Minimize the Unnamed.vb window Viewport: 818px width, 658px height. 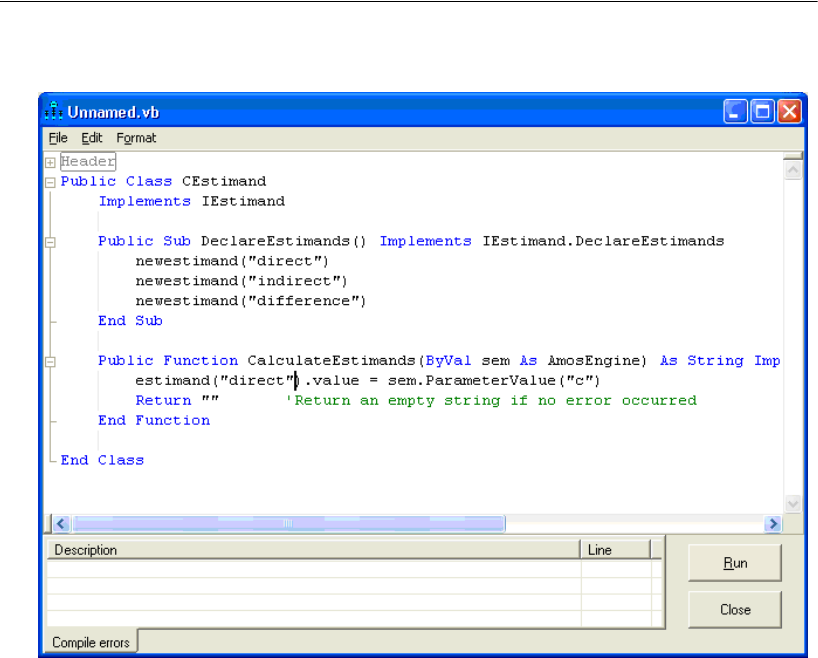pos(736,111)
